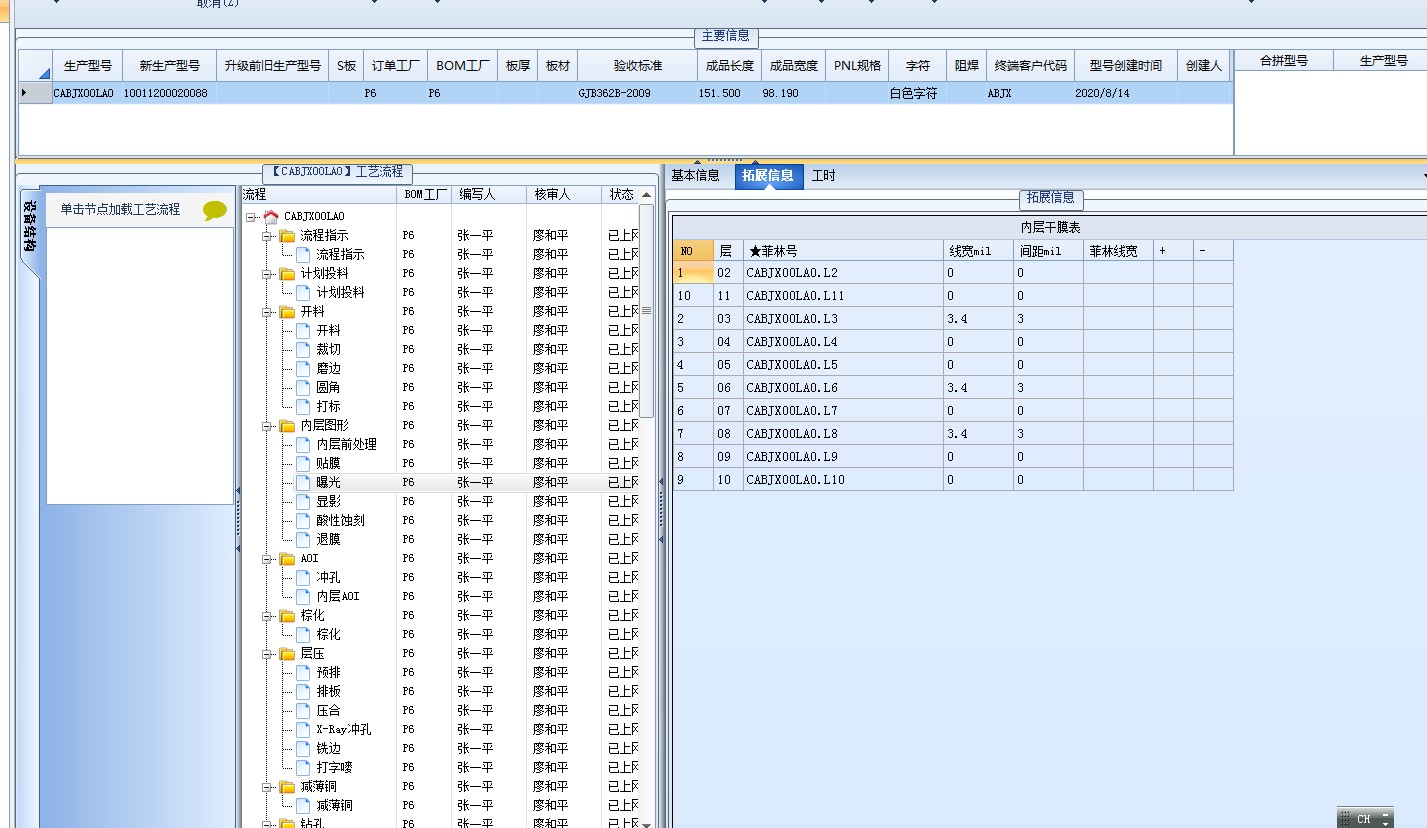
Task: Select the vertical 设备结构 side tab
Action: pos(29,226)
